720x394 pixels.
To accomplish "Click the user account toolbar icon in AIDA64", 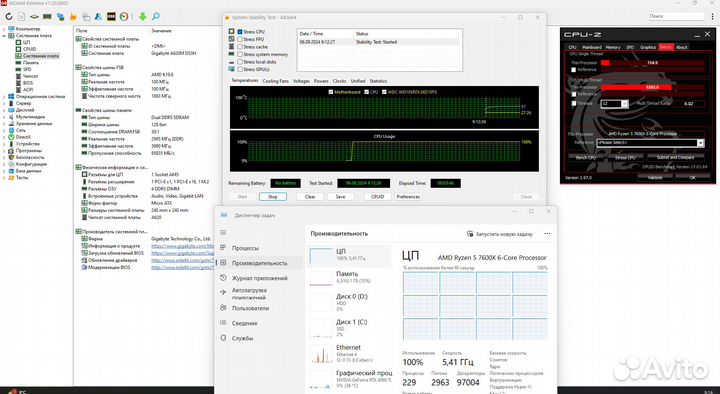I will pos(98,17).
